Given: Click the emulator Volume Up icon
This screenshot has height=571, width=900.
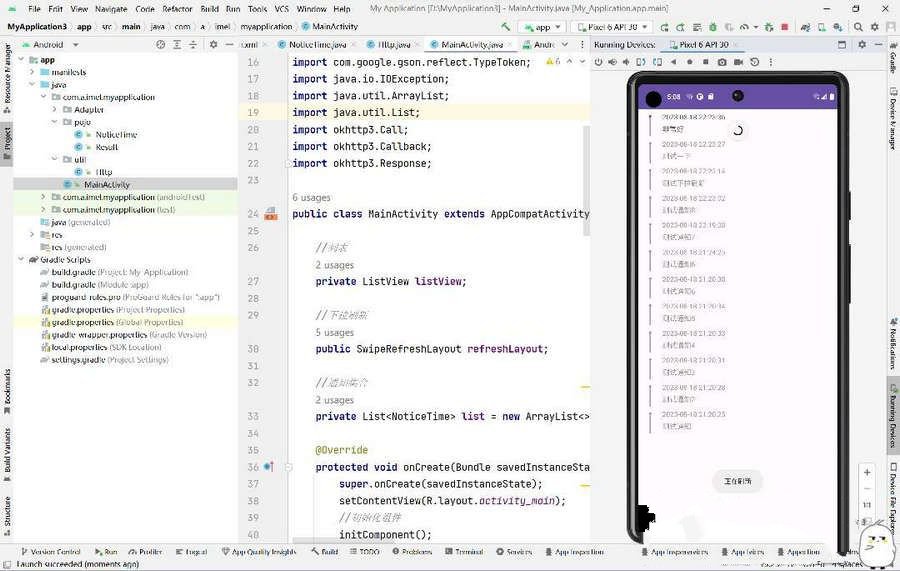Looking at the screenshot, I should click(612, 62).
